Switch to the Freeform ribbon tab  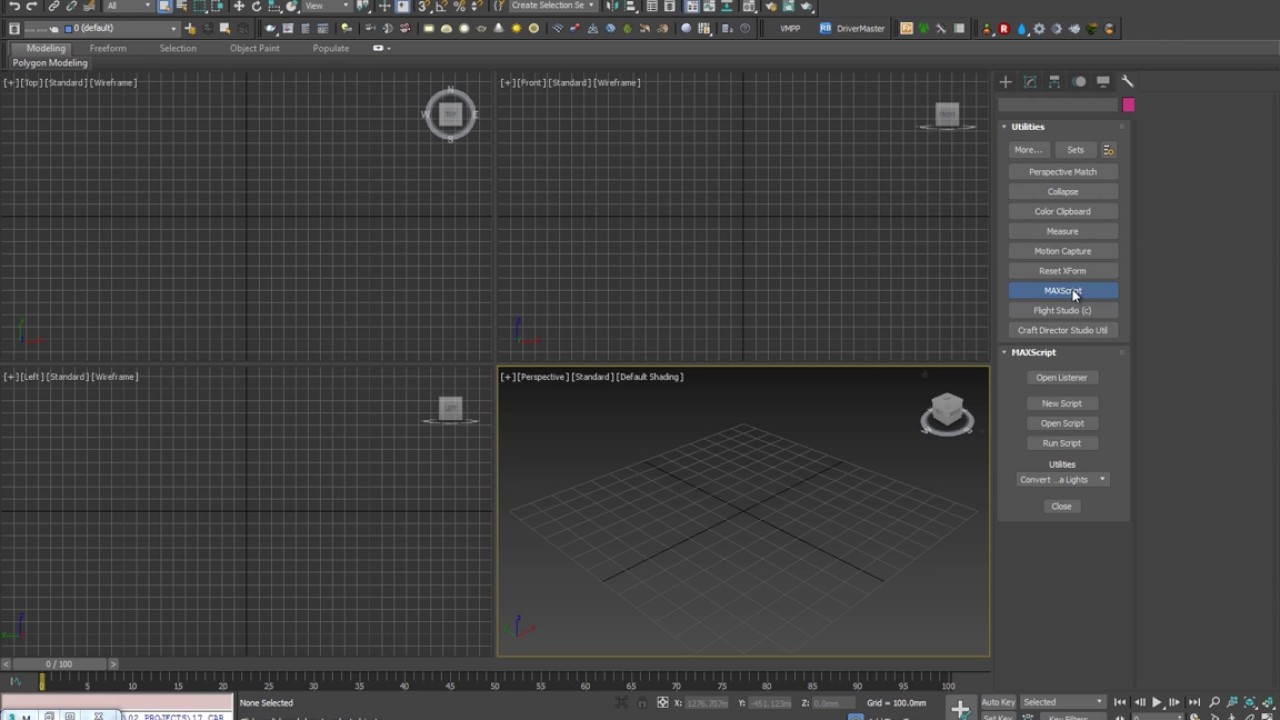pyautogui.click(x=108, y=48)
